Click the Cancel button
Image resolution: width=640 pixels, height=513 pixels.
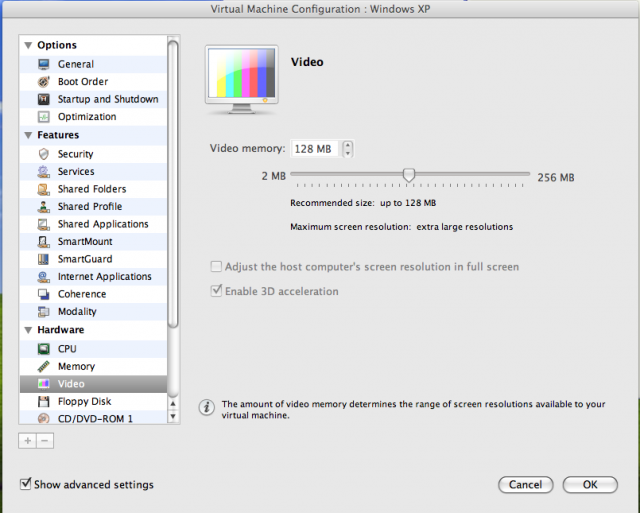[525, 484]
